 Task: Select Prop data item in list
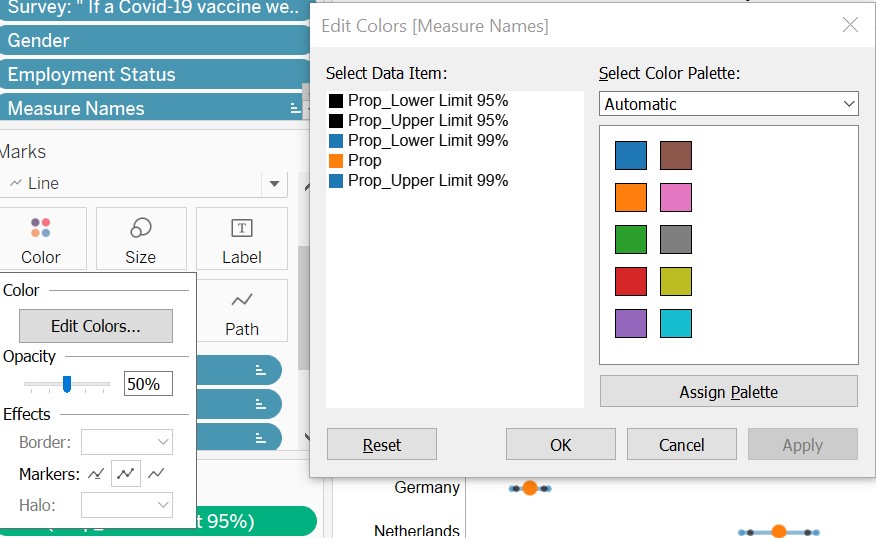click(x=364, y=160)
